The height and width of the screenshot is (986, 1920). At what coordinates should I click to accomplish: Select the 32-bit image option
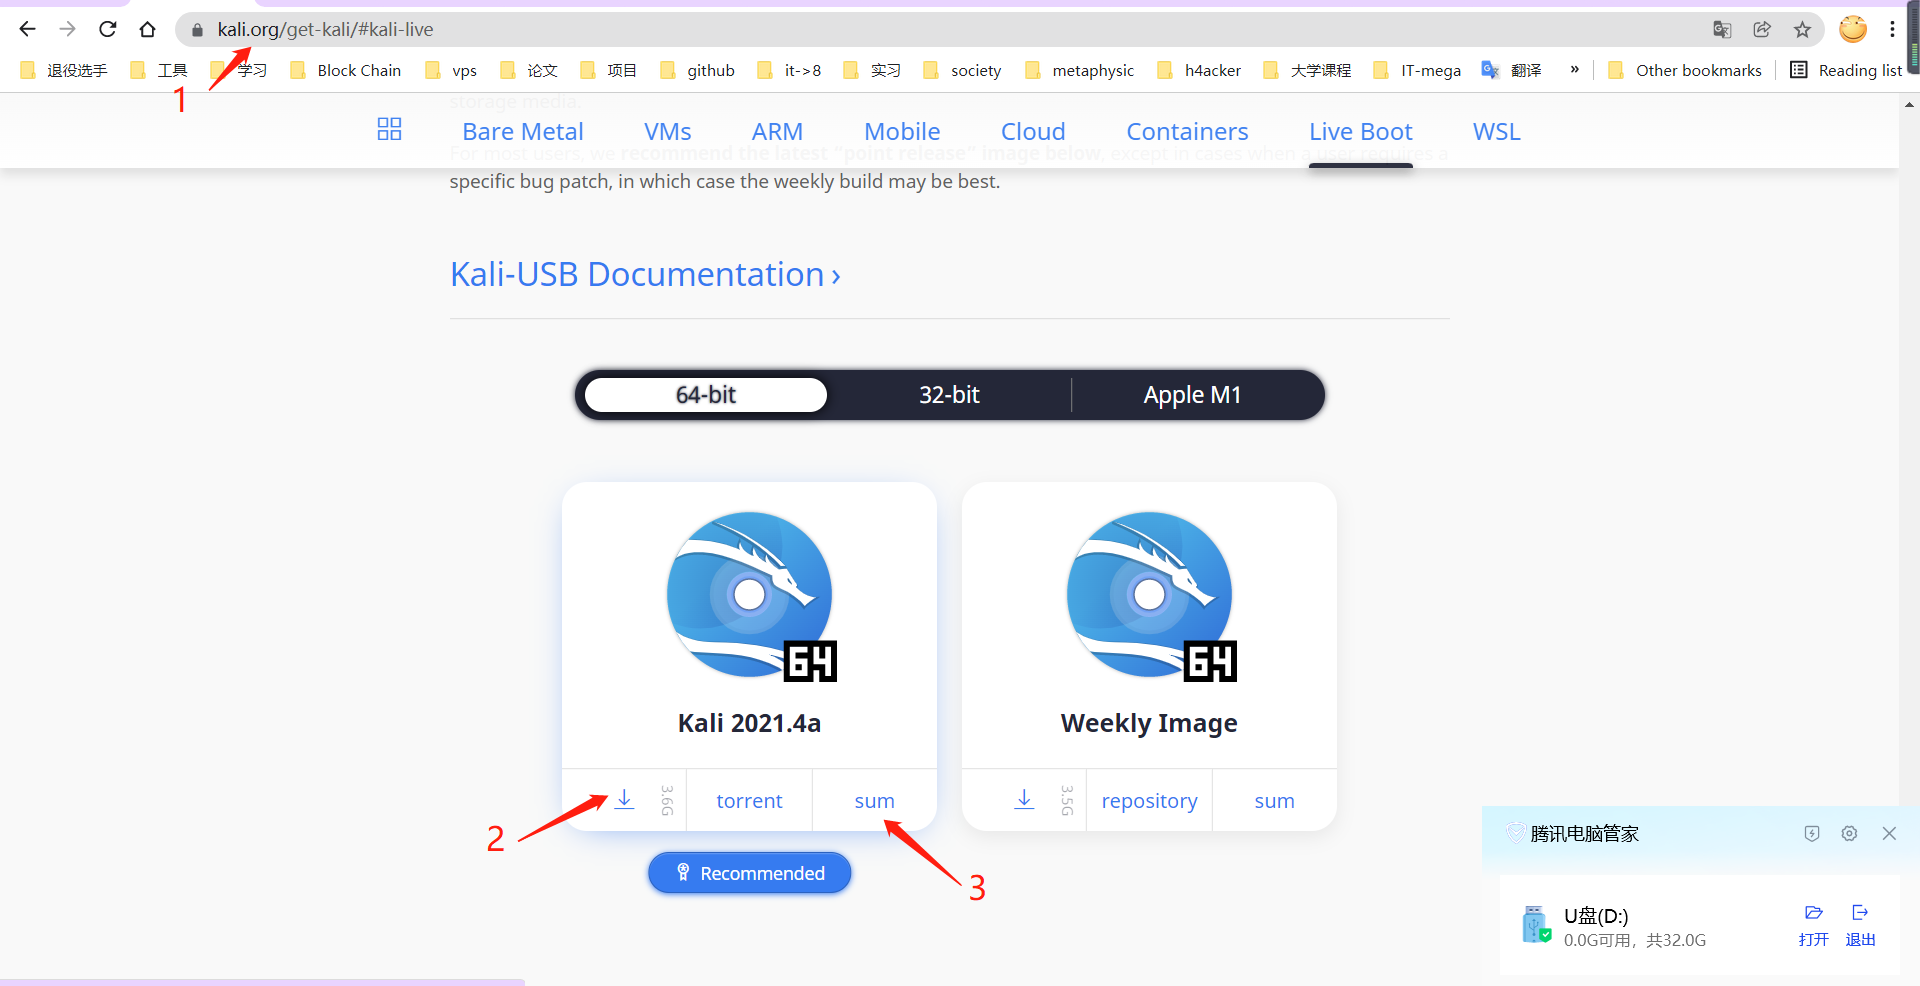coord(949,394)
